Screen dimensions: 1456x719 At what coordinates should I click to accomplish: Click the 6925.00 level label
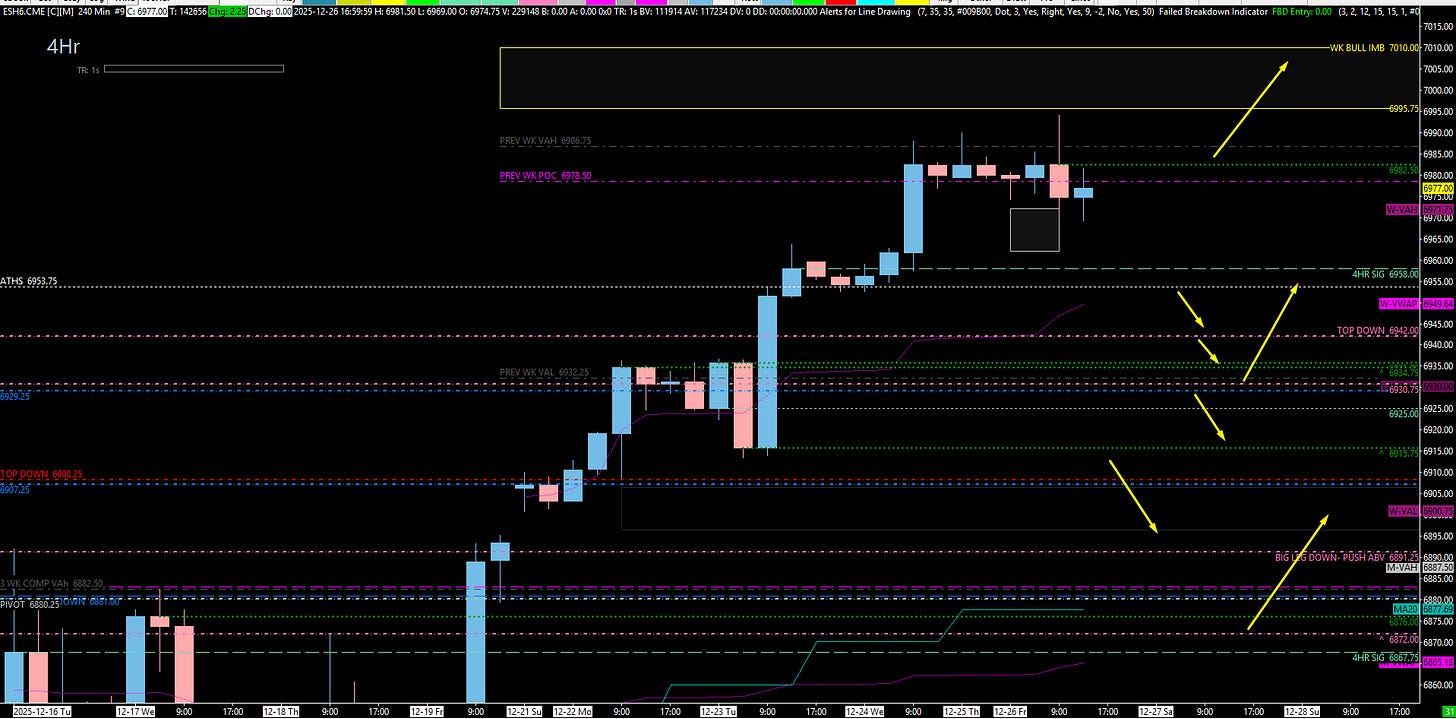point(1404,413)
